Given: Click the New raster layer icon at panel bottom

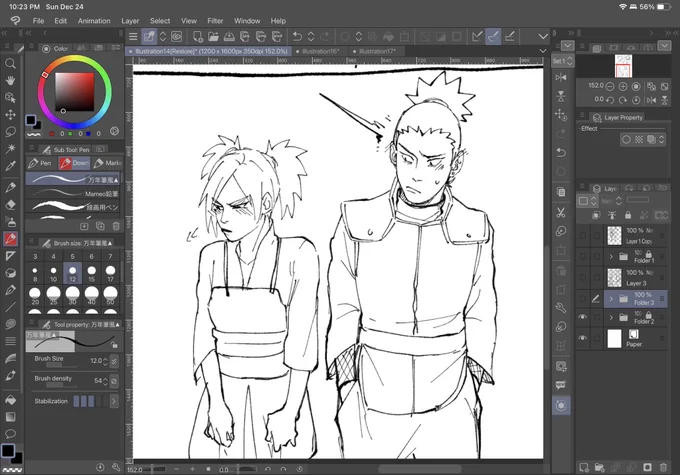Looking at the screenshot, I should pos(584,467).
